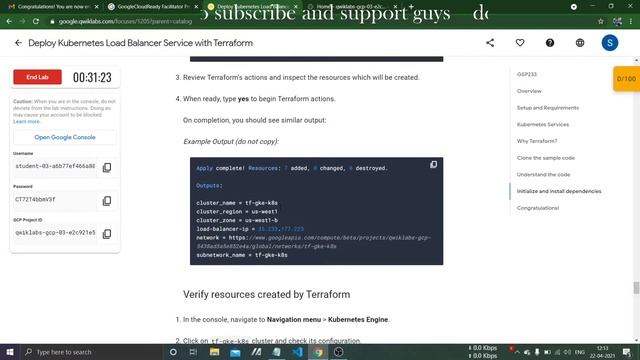Click the username student-03 value
The width and height of the screenshot is (640, 360).
(x=56, y=166)
